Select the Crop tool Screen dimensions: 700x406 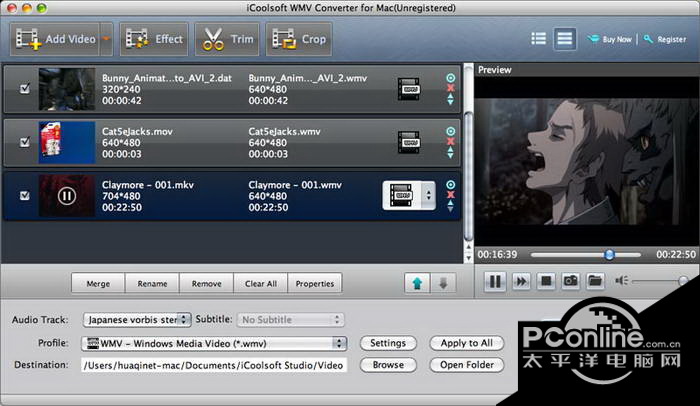point(300,39)
